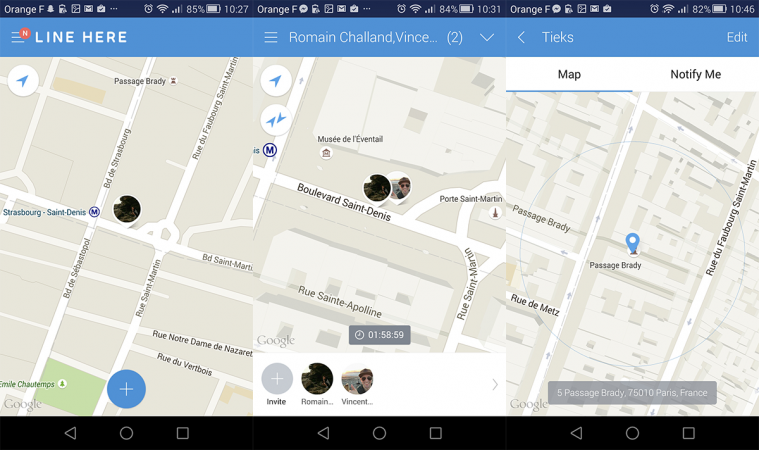
Task: Tap the Romain Challand,Vince... group title
Action: (363, 37)
